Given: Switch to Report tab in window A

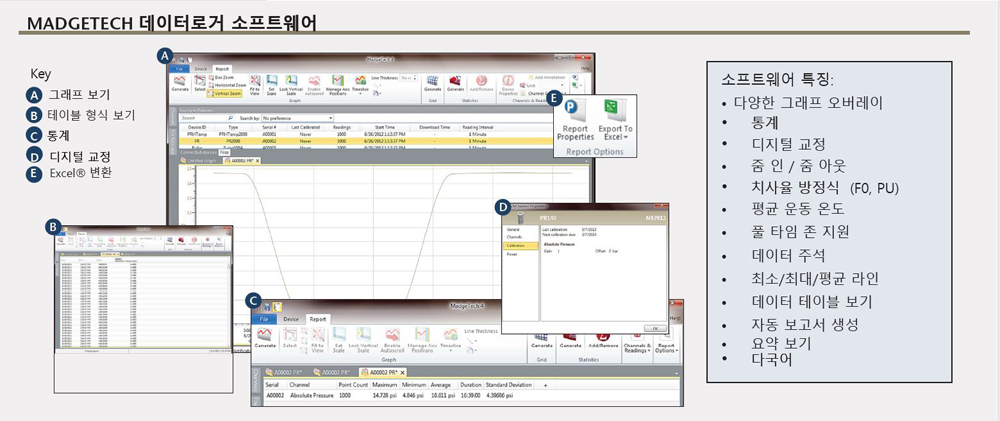Looking at the screenshot, I should click(x=222, y=68).
